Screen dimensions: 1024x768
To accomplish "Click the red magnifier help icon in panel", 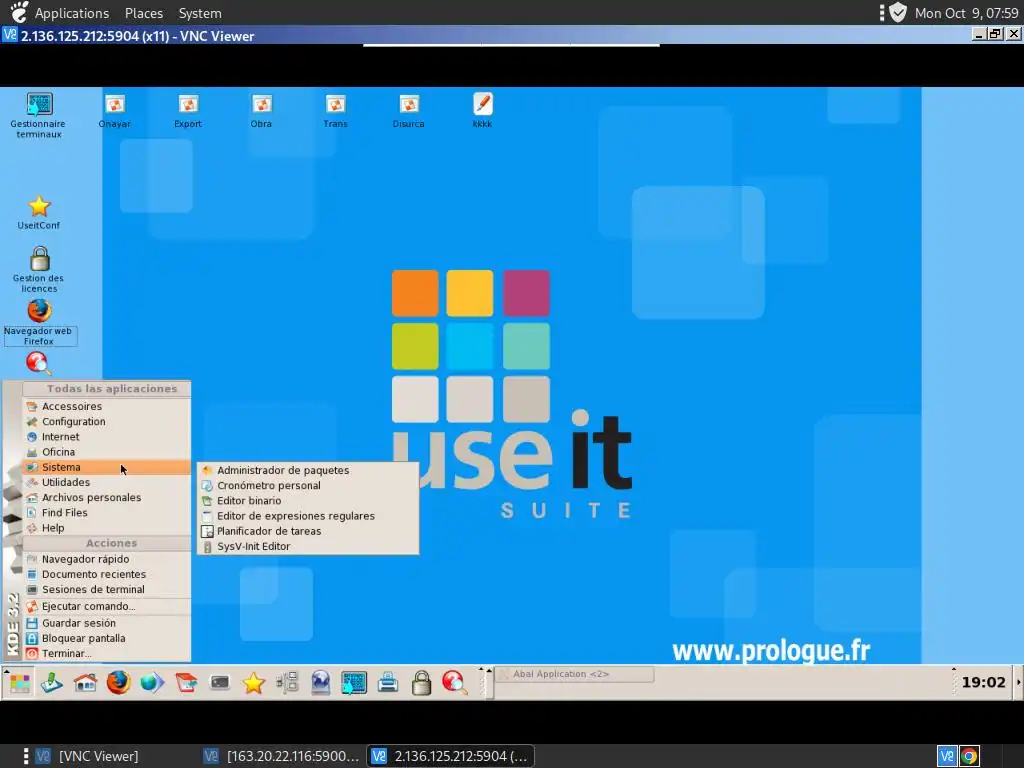I will (455, 683).
